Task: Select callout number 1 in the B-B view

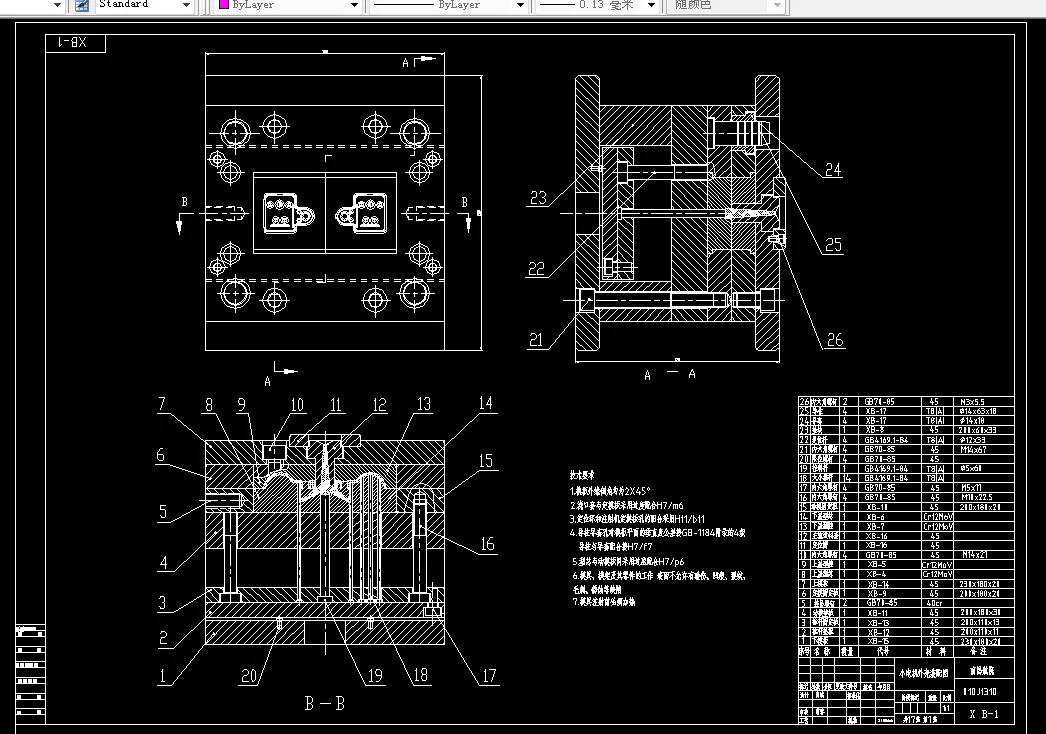Action: pos(161,676)
